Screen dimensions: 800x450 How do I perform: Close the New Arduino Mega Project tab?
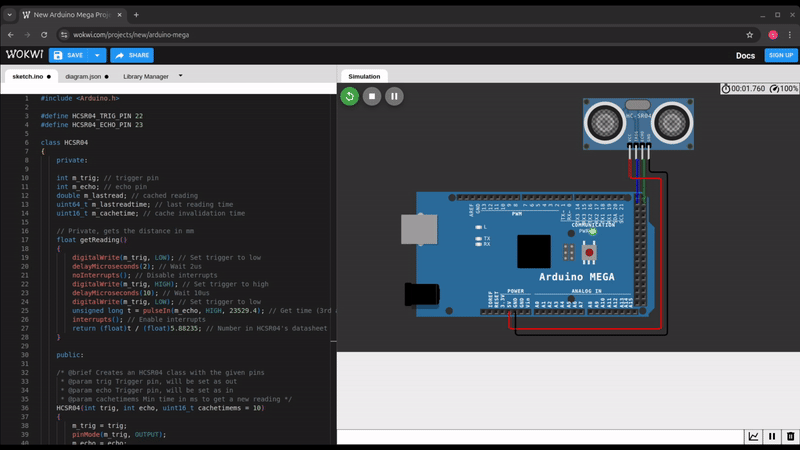point(119,15)
